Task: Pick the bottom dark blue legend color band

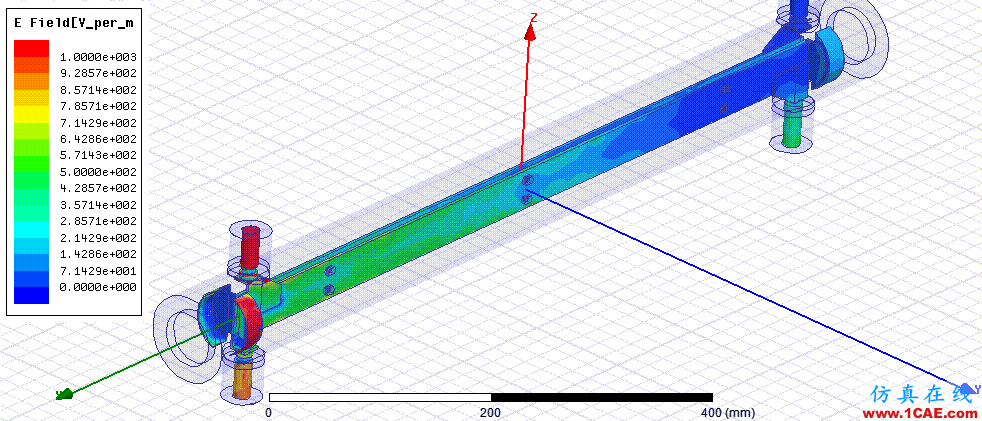Action: [x=31, y=296]
